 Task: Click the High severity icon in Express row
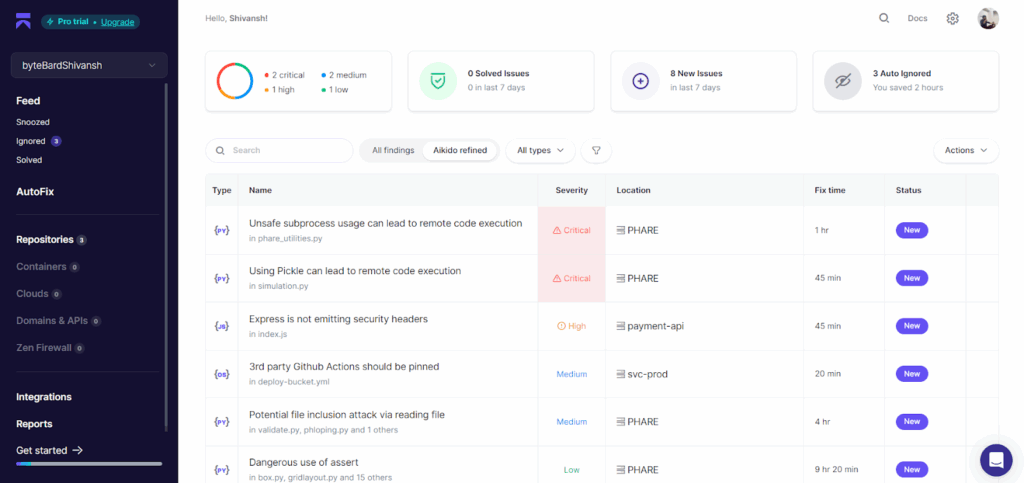[561, 326]
